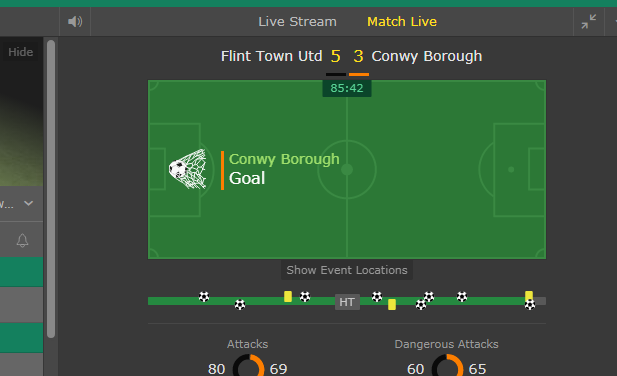Click the yellow card below the timeline after HT

(x=392, y=304)
